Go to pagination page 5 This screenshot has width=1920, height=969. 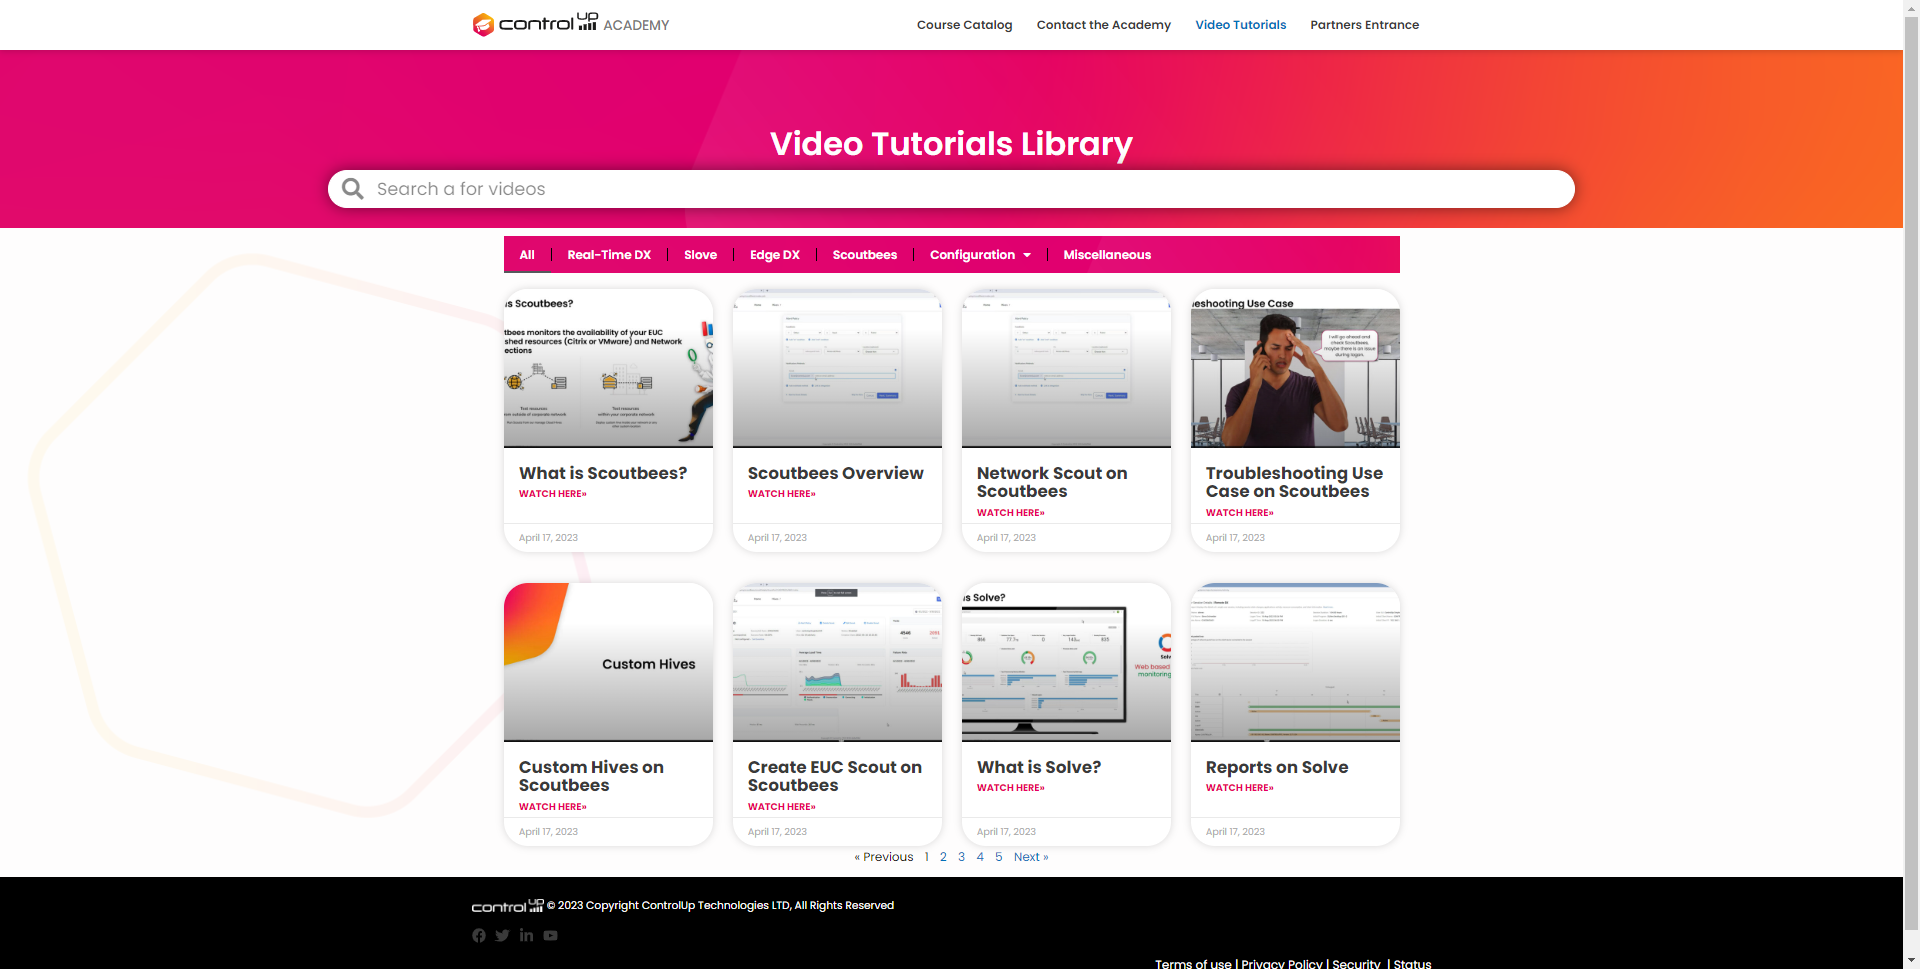pos(998,857)
